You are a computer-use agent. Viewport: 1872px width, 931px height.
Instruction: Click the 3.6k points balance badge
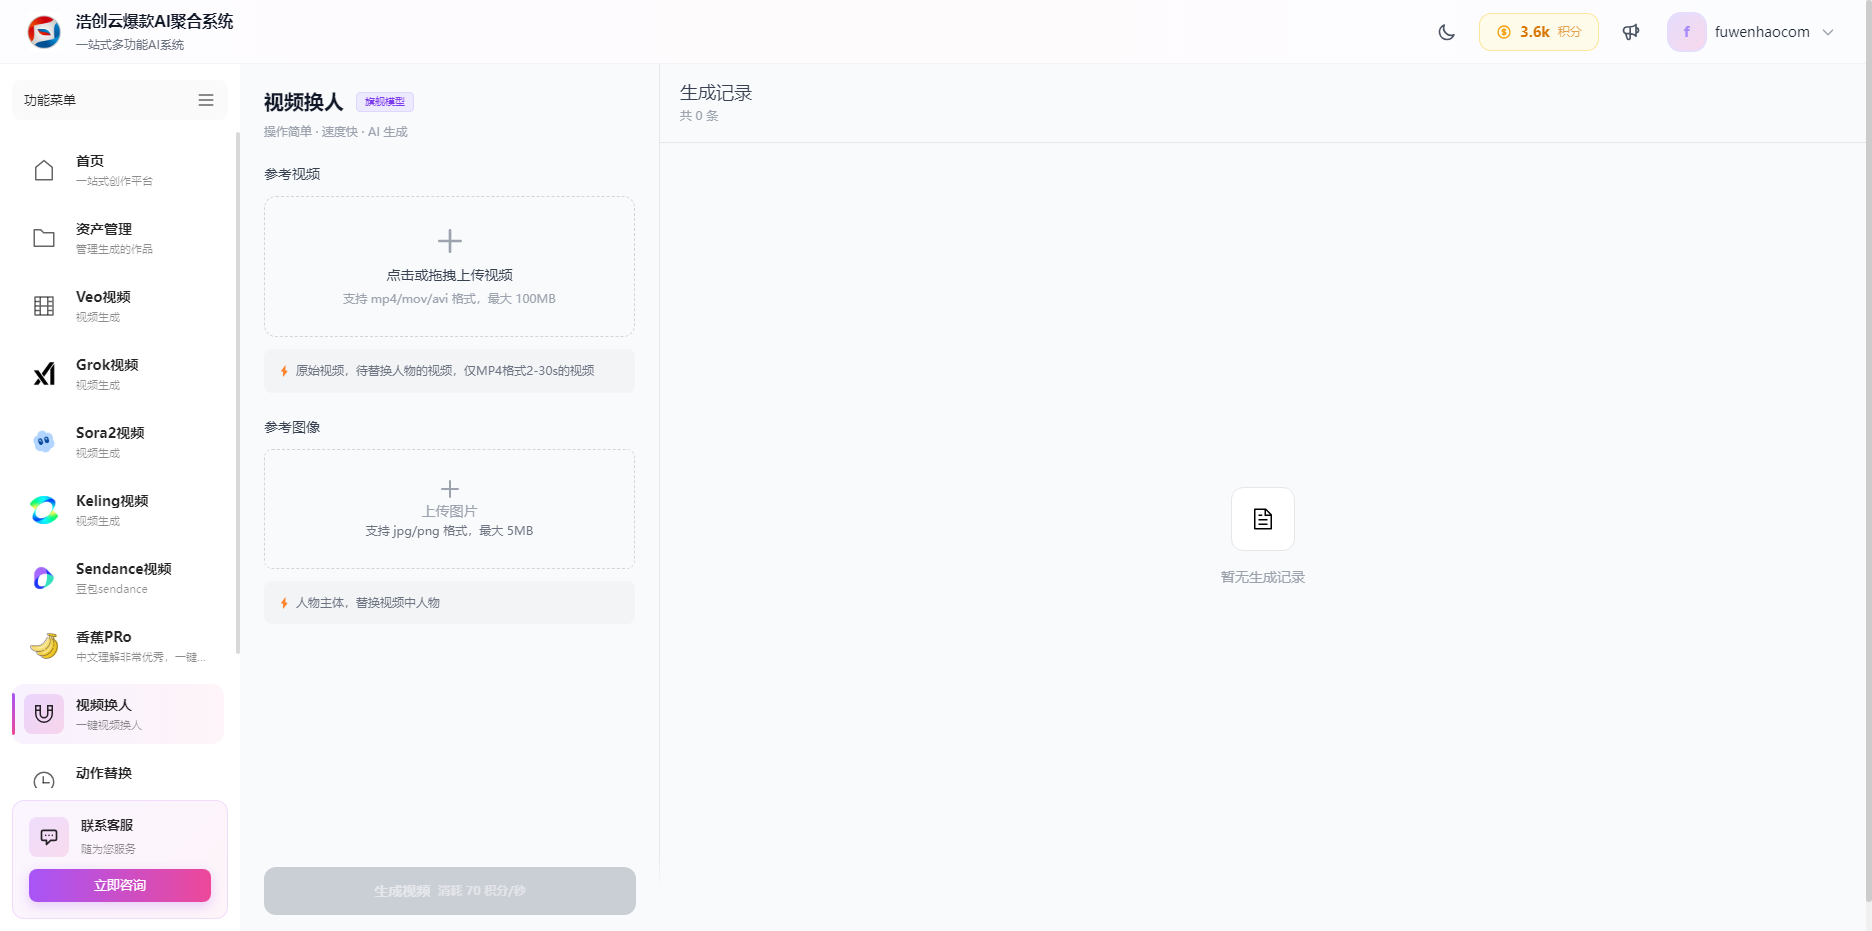point(1538,32)
